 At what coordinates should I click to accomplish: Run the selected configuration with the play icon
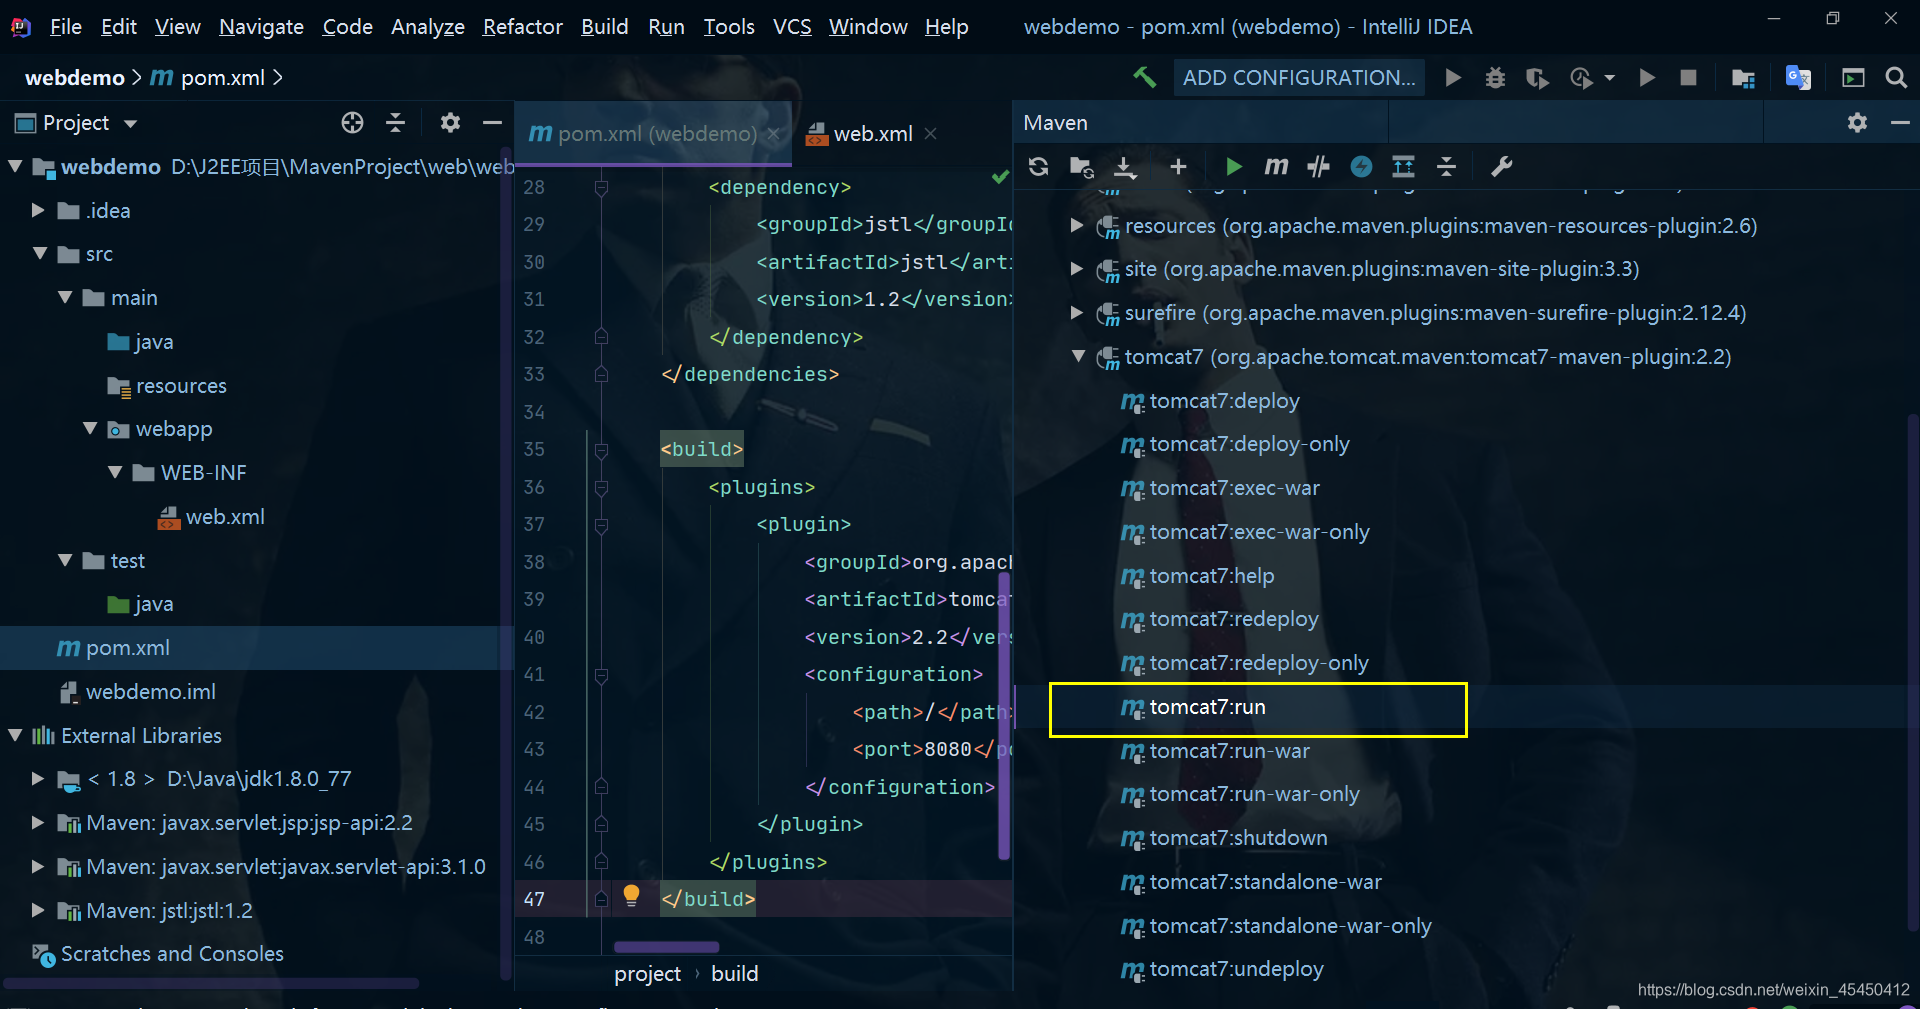[1453, 77]
